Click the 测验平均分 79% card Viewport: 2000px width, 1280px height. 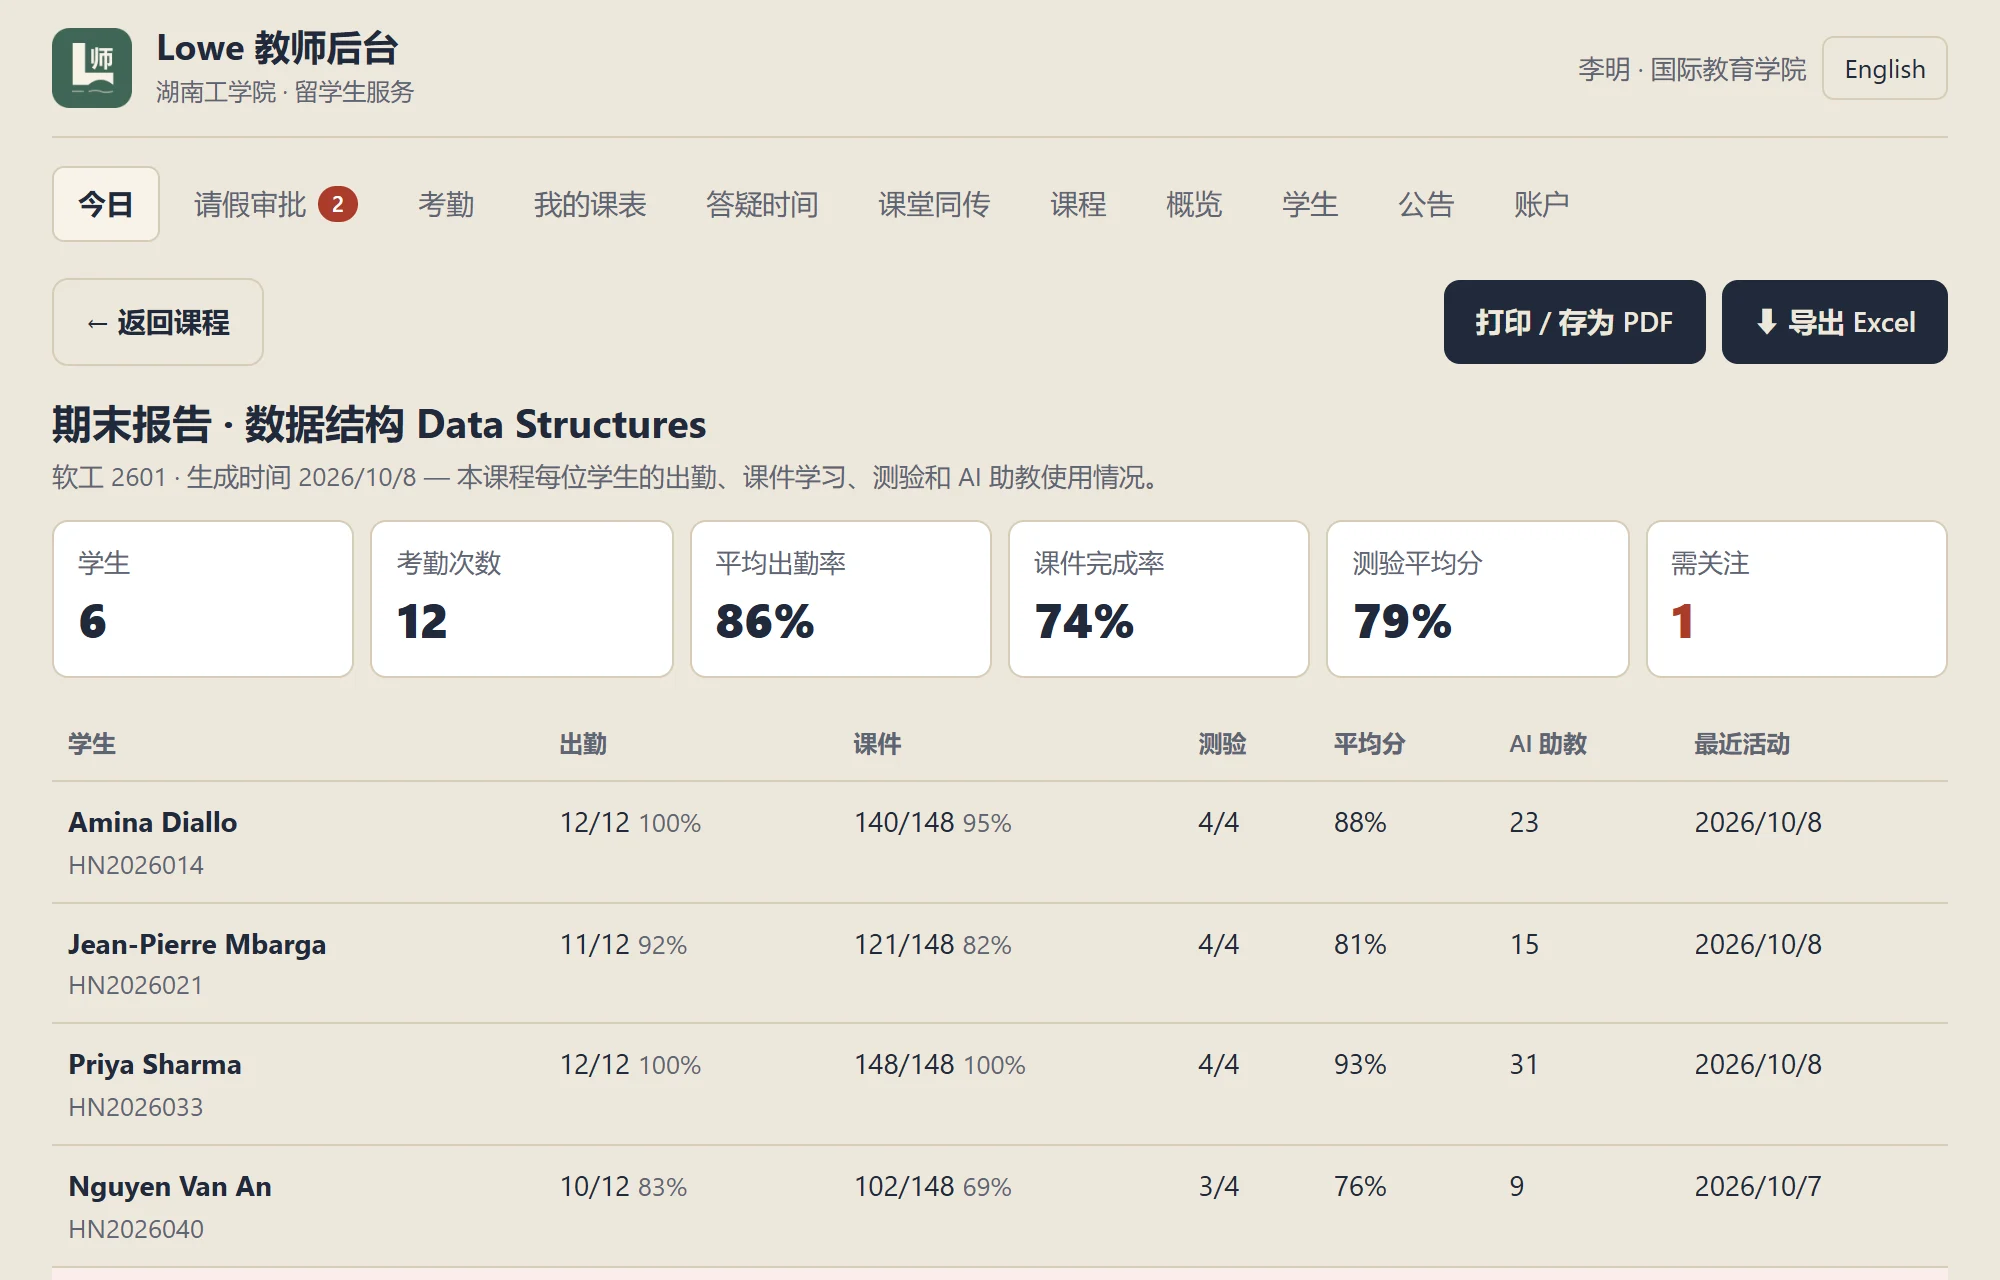click(x=1478, y=599)
